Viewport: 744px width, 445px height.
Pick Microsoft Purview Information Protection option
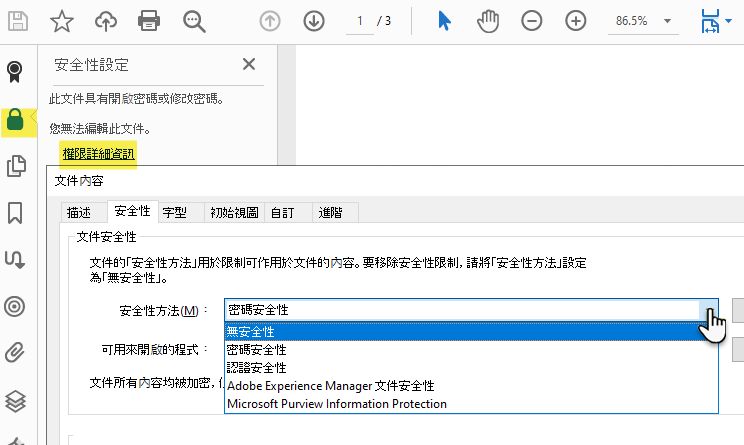[471, 404]
